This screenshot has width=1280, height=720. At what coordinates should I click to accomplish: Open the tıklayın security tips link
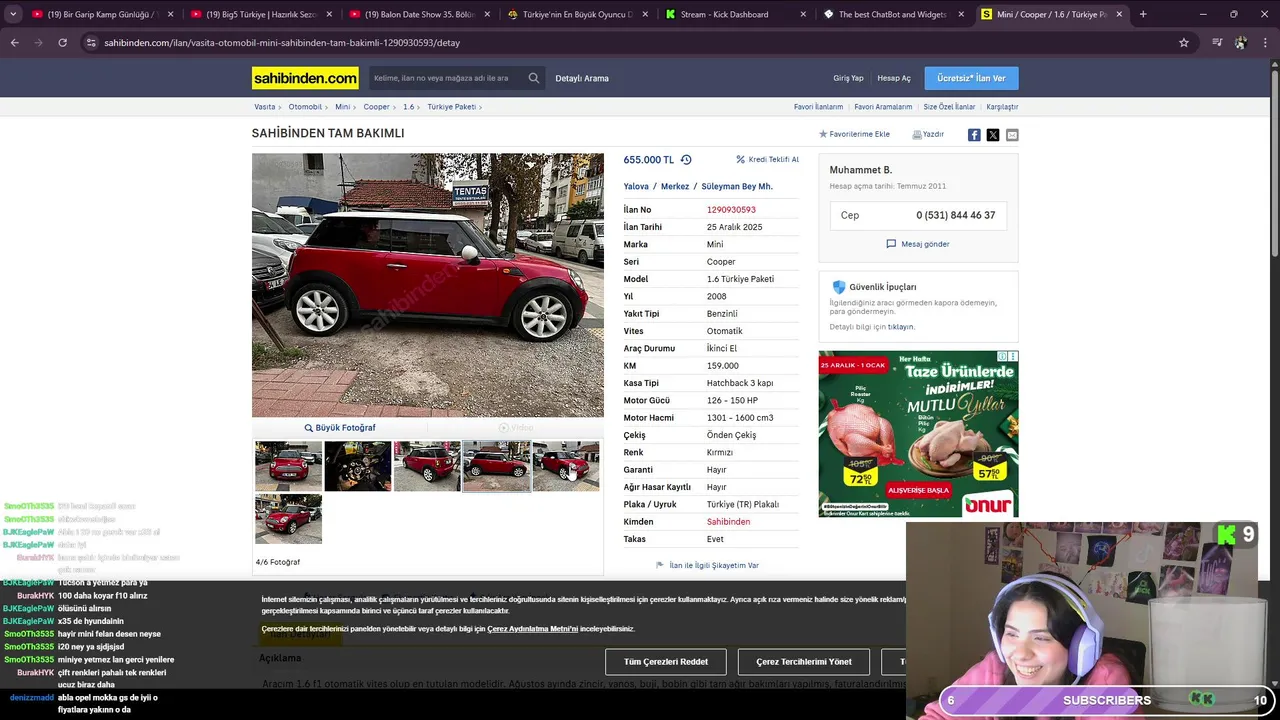900,327
